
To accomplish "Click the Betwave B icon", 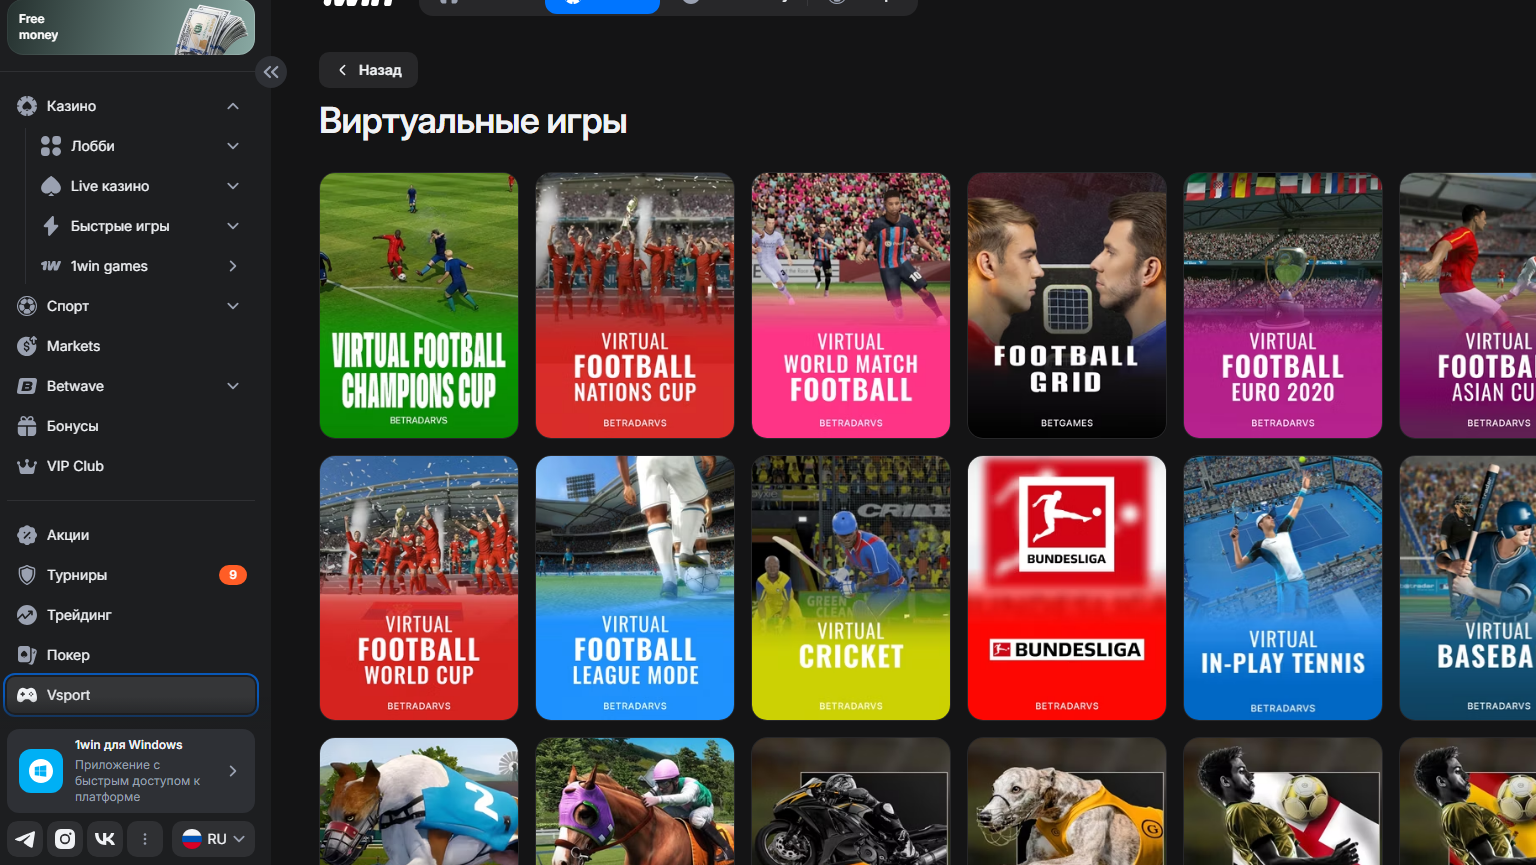I will pyautogui.click(x=27, y=386).
